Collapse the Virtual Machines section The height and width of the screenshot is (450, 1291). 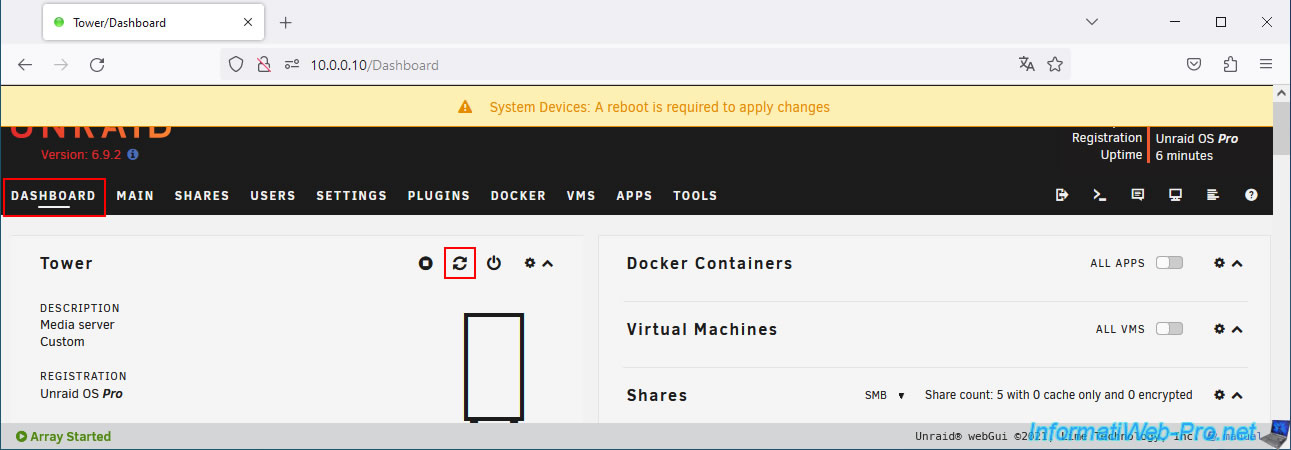coord(1237,330)
